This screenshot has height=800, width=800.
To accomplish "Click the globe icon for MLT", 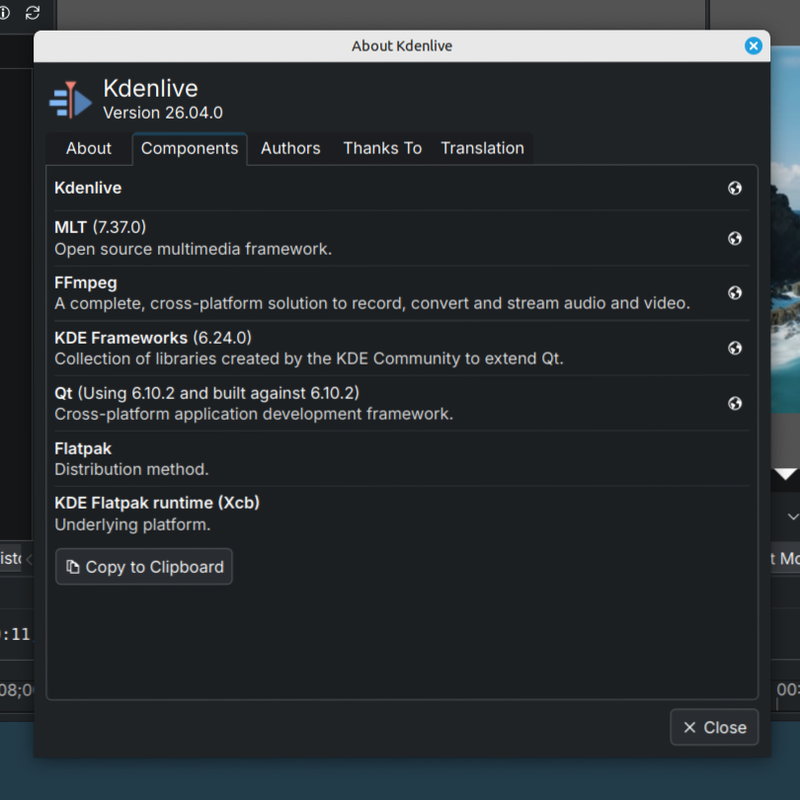I will pos(735,238).
